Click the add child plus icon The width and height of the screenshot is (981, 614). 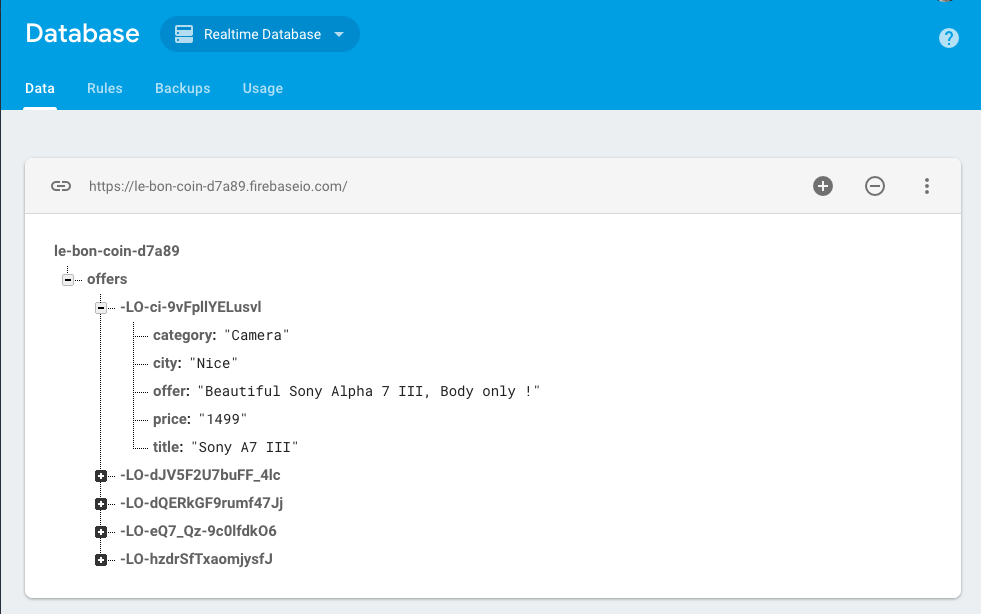823,186
